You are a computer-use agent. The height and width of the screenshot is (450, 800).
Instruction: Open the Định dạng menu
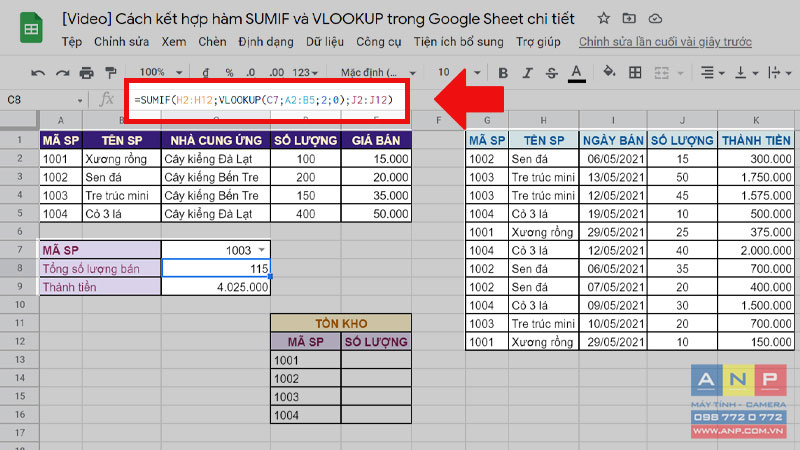tap(266, 42)
